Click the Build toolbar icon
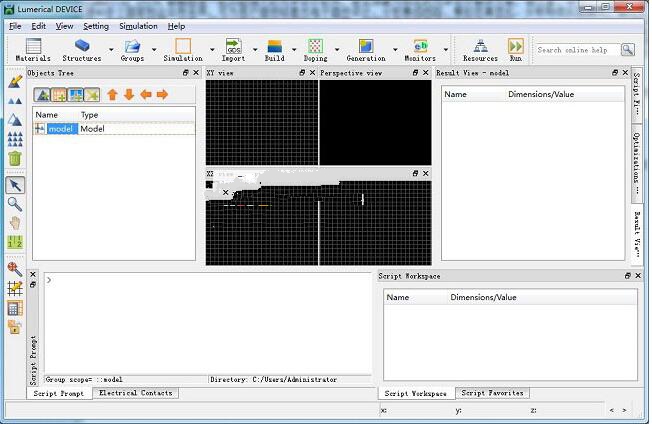The height and width of the screenshot is (424, 652). (x=275, y=46)
